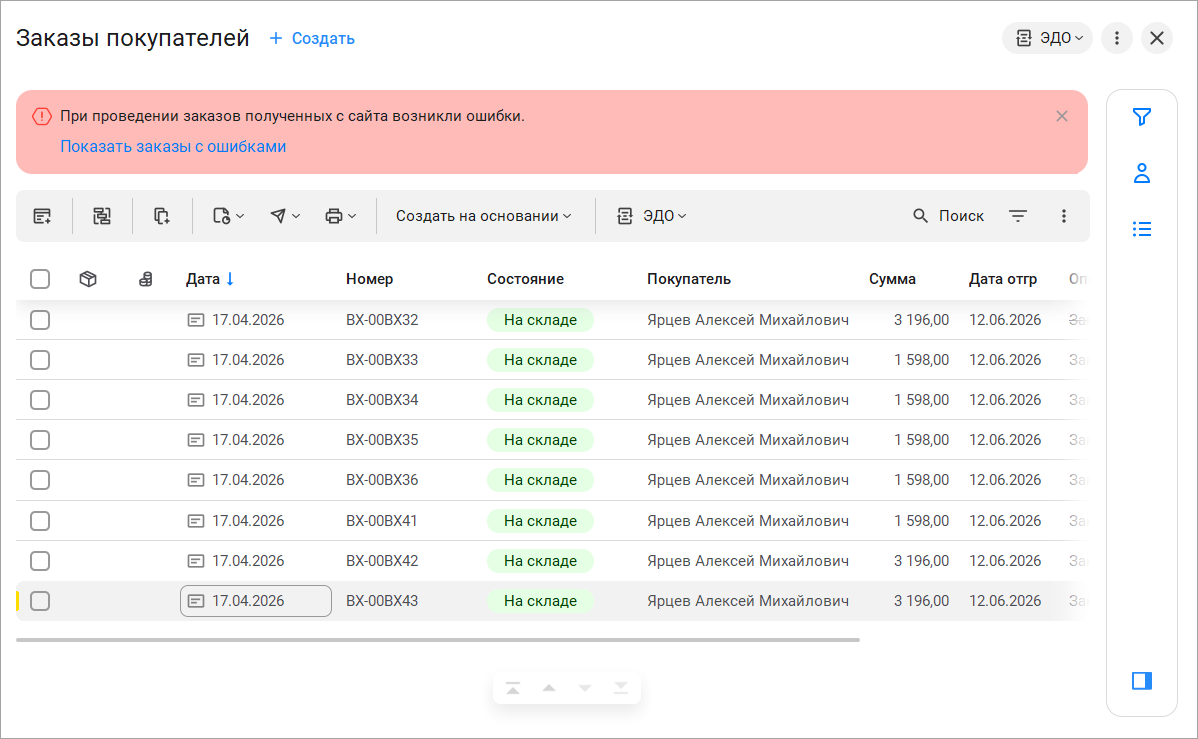This screenshot has height=739, width=1198.
Task: Check the box for order ВХ-00ВХ43
Action: tap(40, 601)
